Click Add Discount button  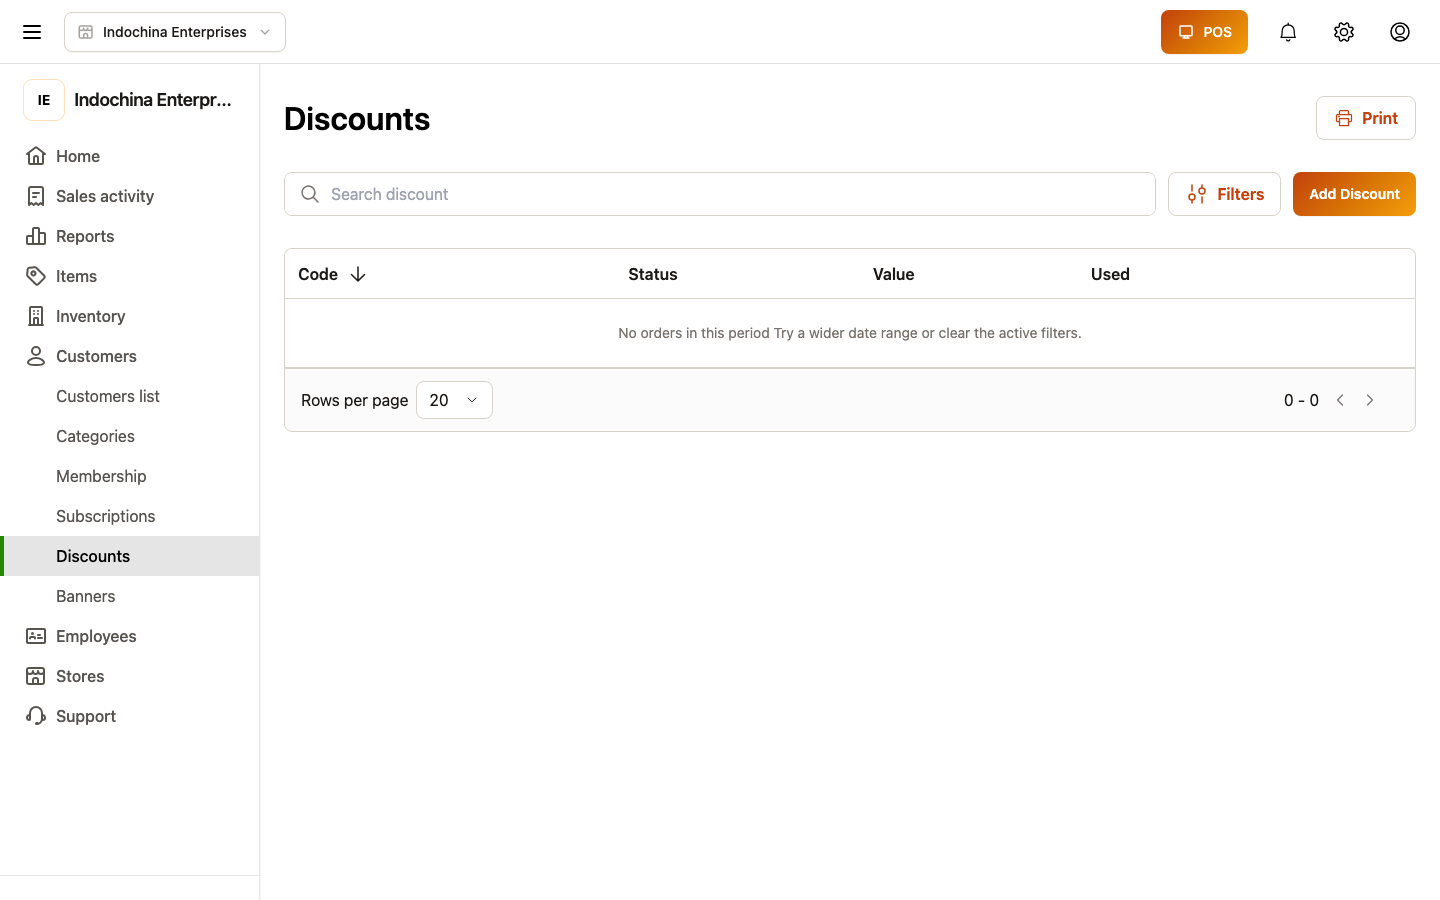tap(1354, 194)
